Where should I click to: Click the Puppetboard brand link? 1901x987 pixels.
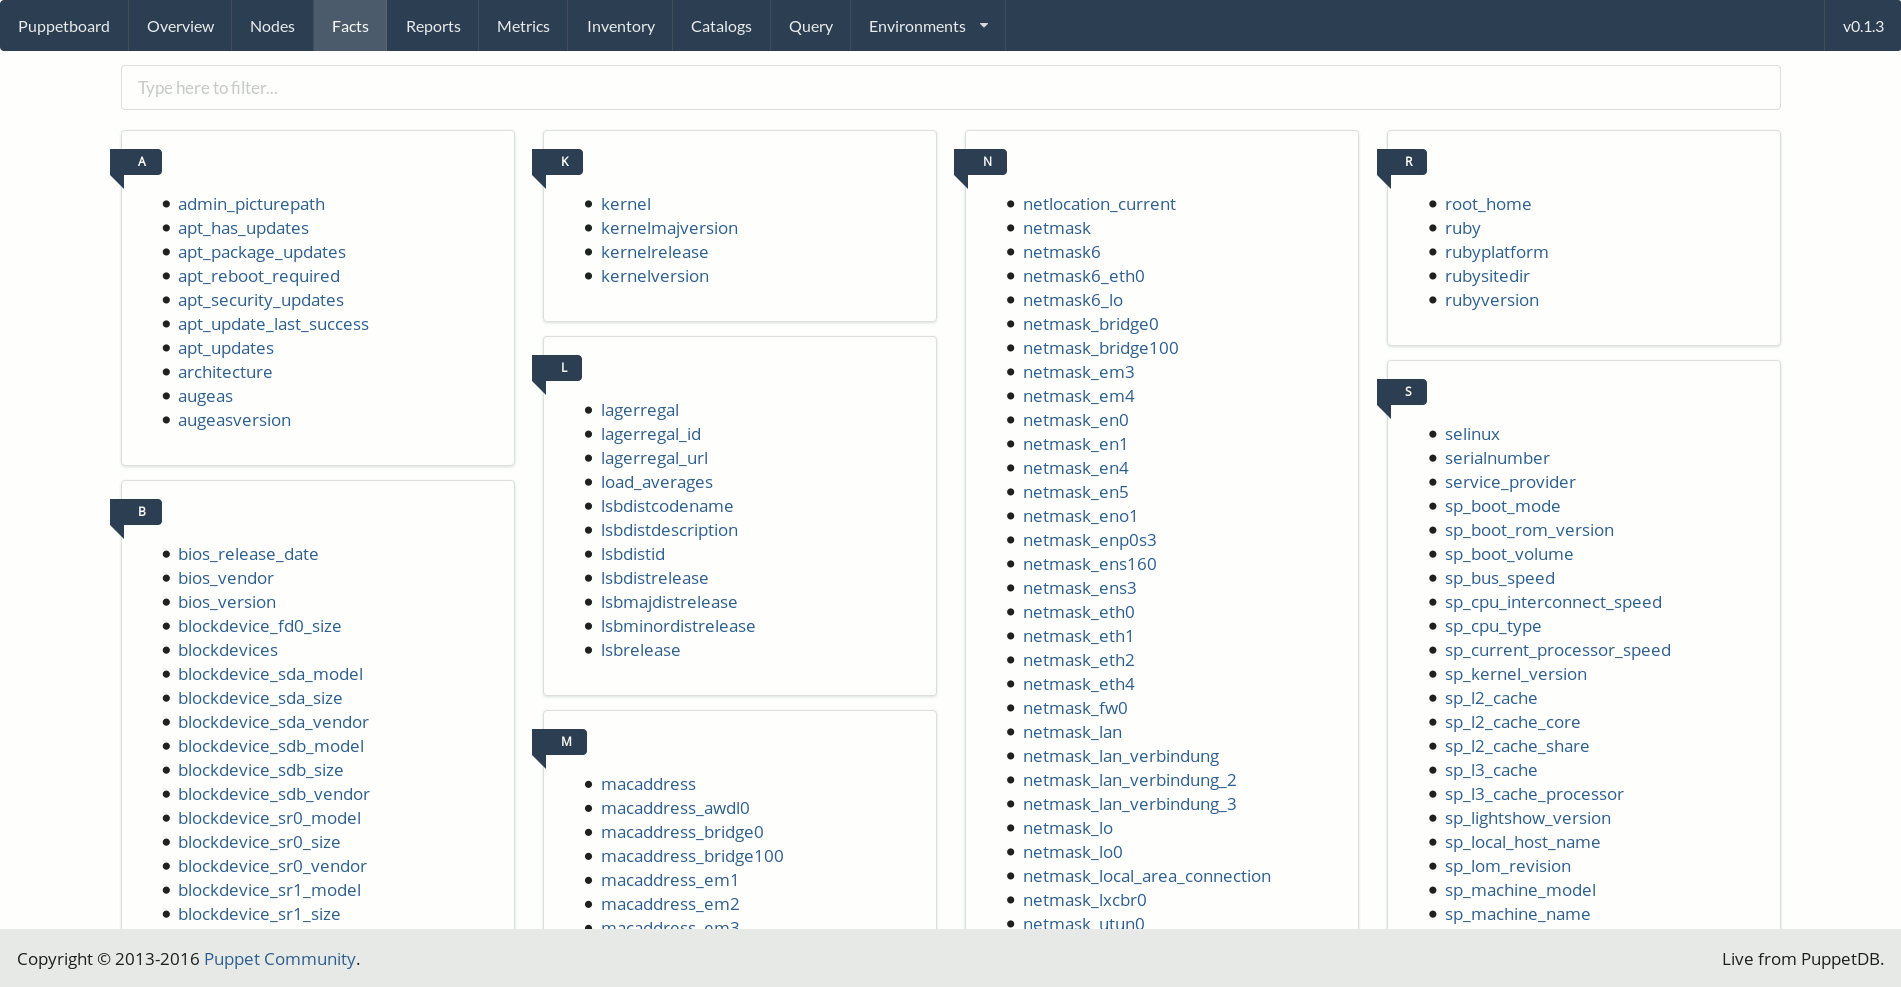point(64,26)
